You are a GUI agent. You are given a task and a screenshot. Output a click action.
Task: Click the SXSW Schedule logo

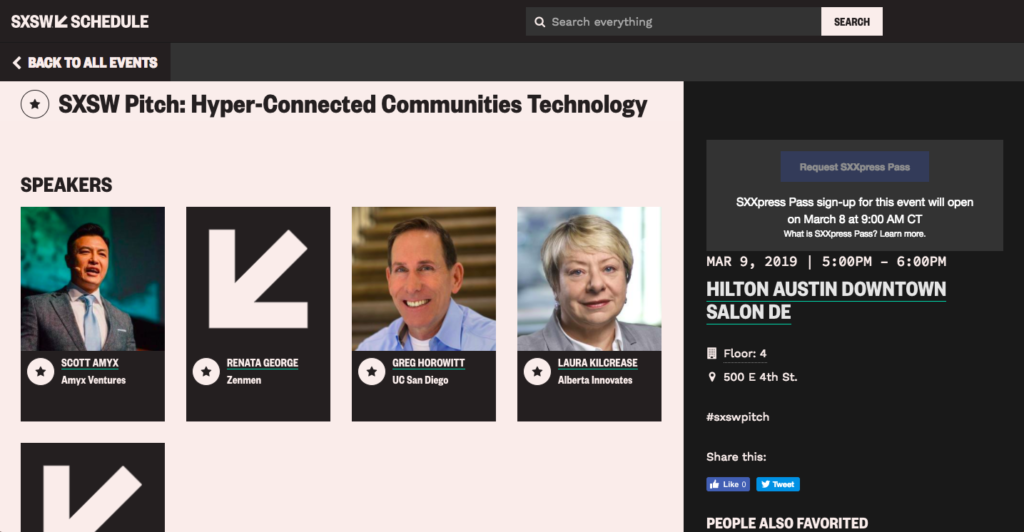pos(80,22)
